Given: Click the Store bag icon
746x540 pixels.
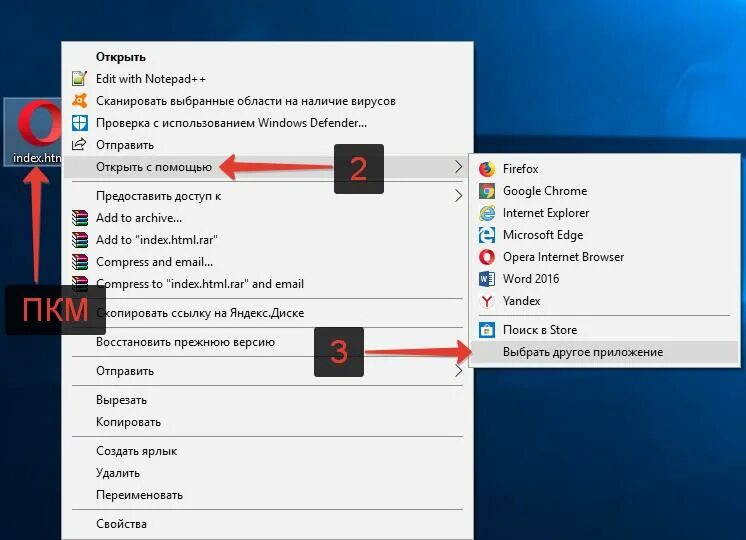Looking at the screenshot, I should 486,330.
